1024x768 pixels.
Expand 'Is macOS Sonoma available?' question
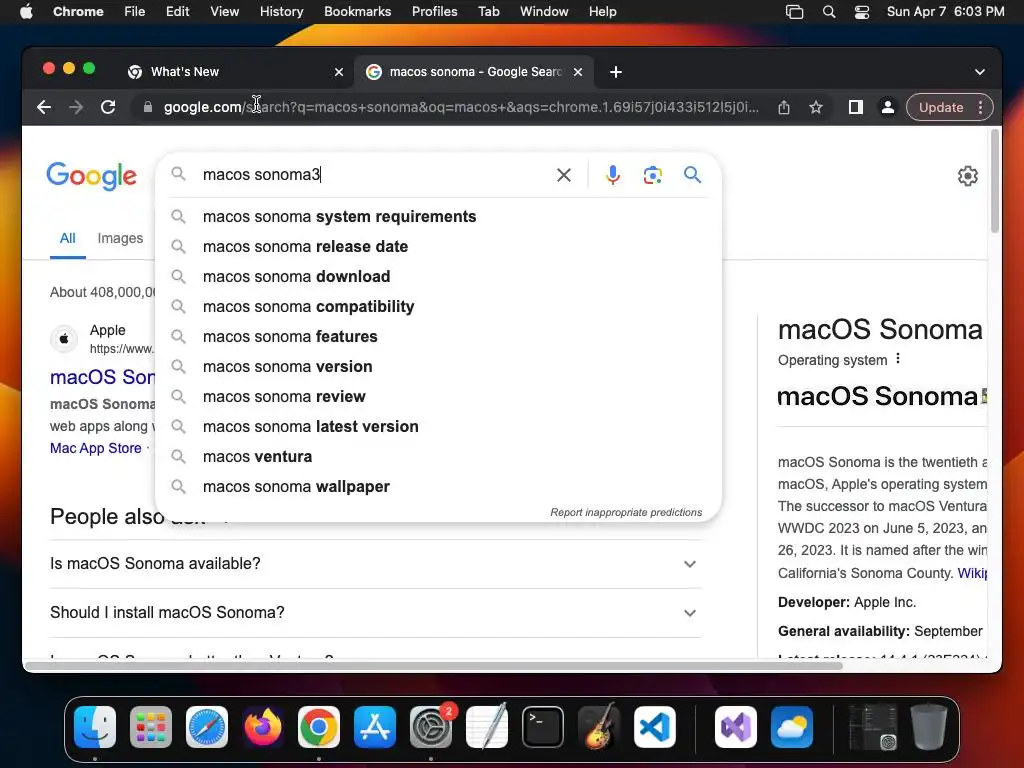376,564
